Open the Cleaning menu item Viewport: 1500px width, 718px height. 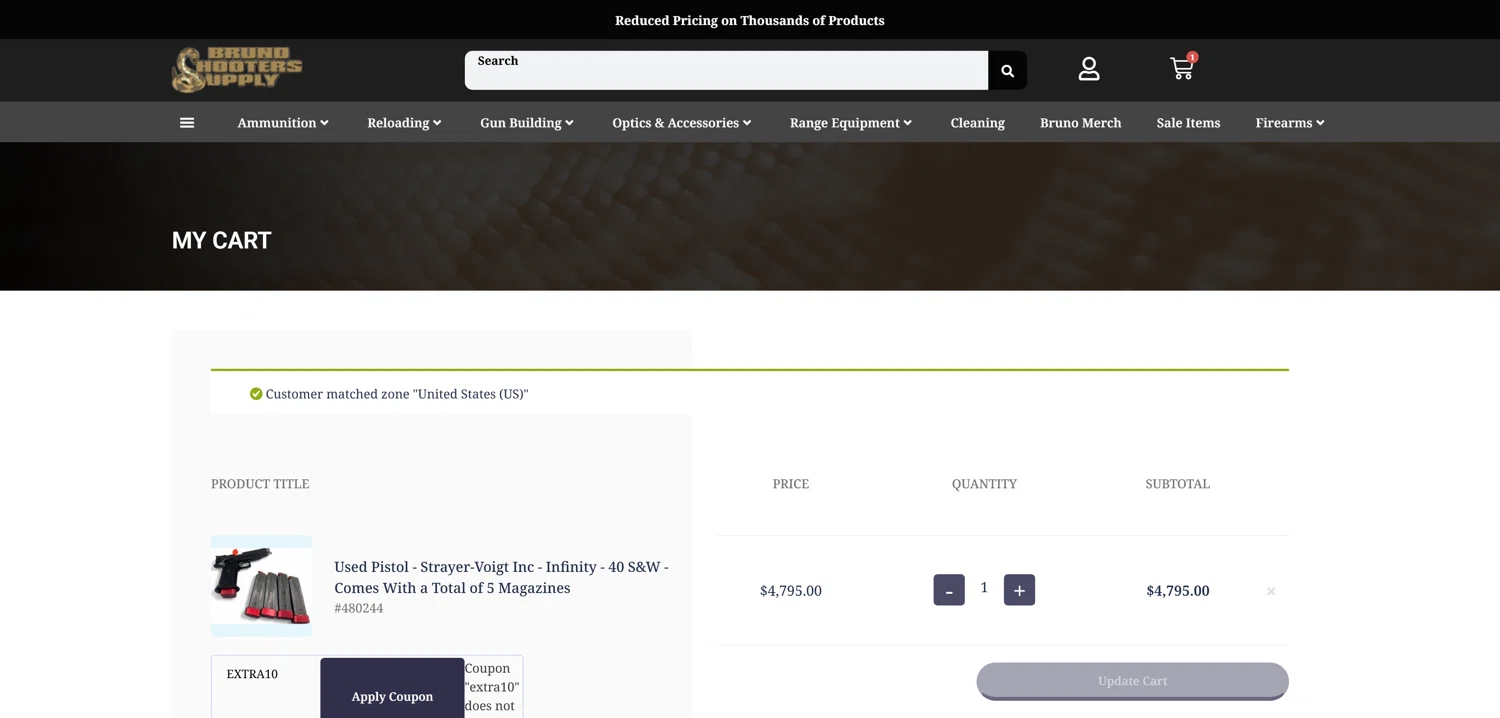(x=977, y=123)
